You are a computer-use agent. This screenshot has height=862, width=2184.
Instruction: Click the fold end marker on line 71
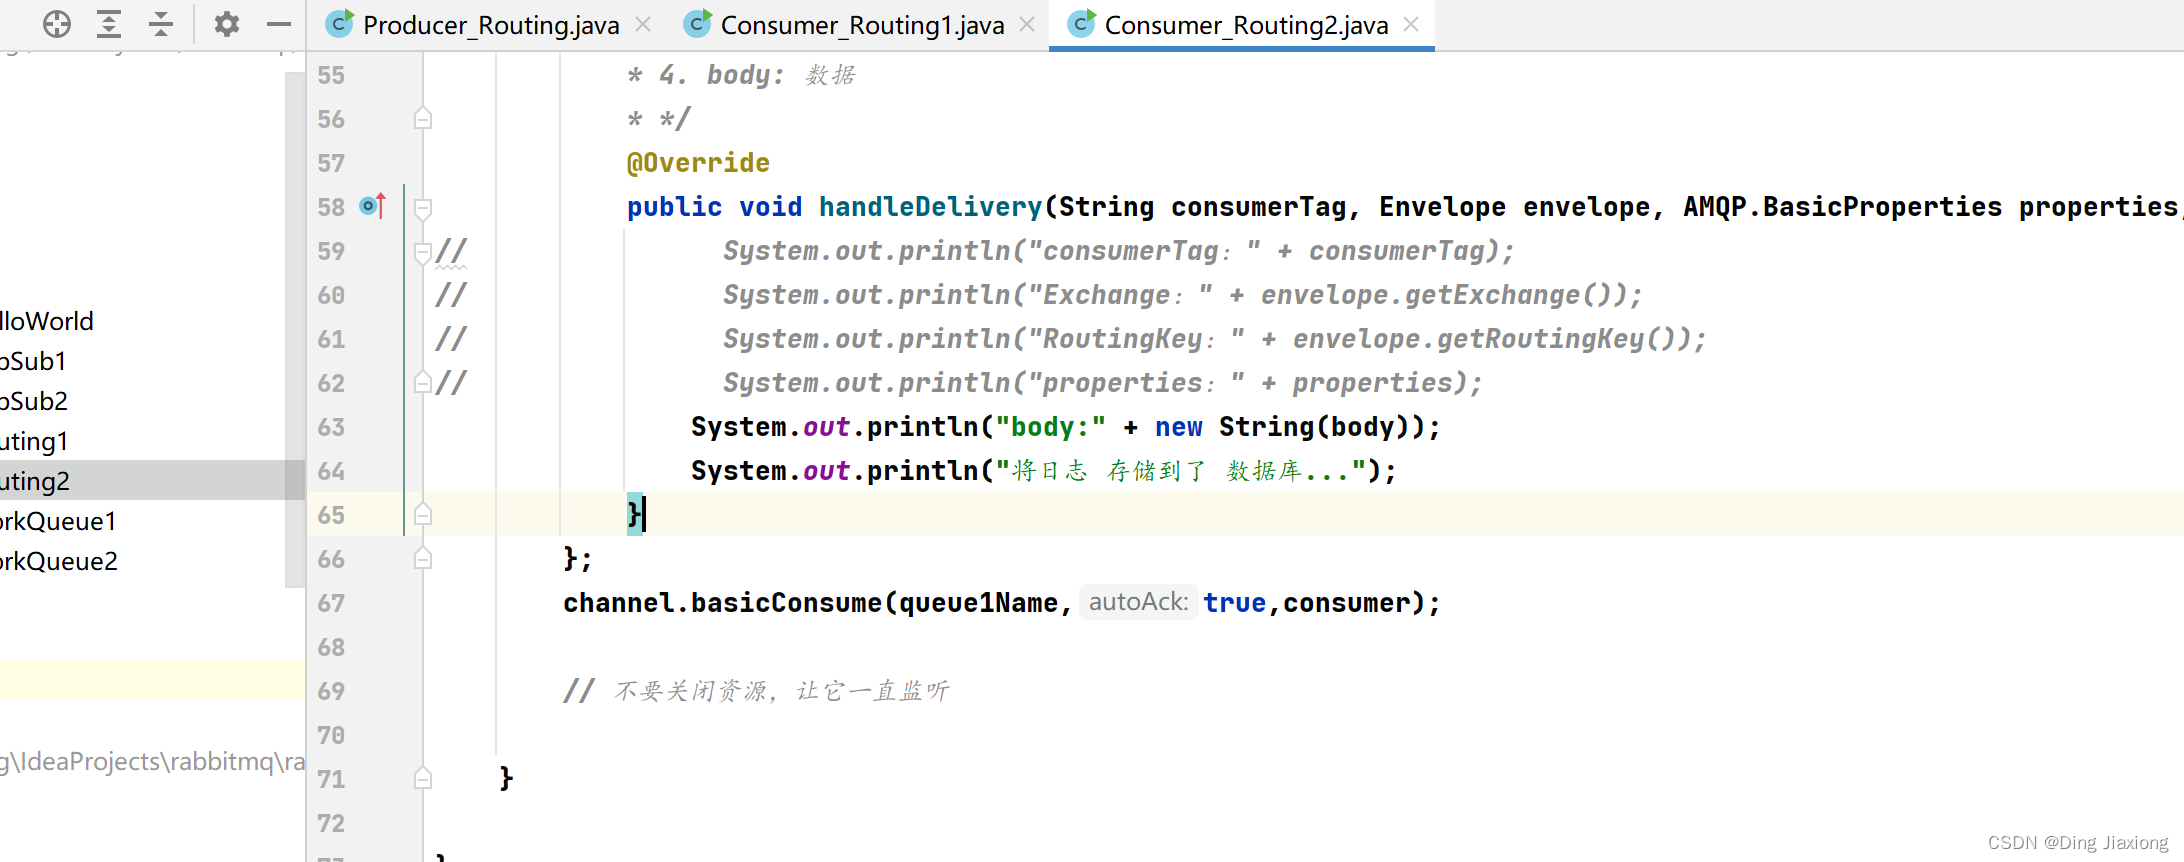click(x=423, y=778)
